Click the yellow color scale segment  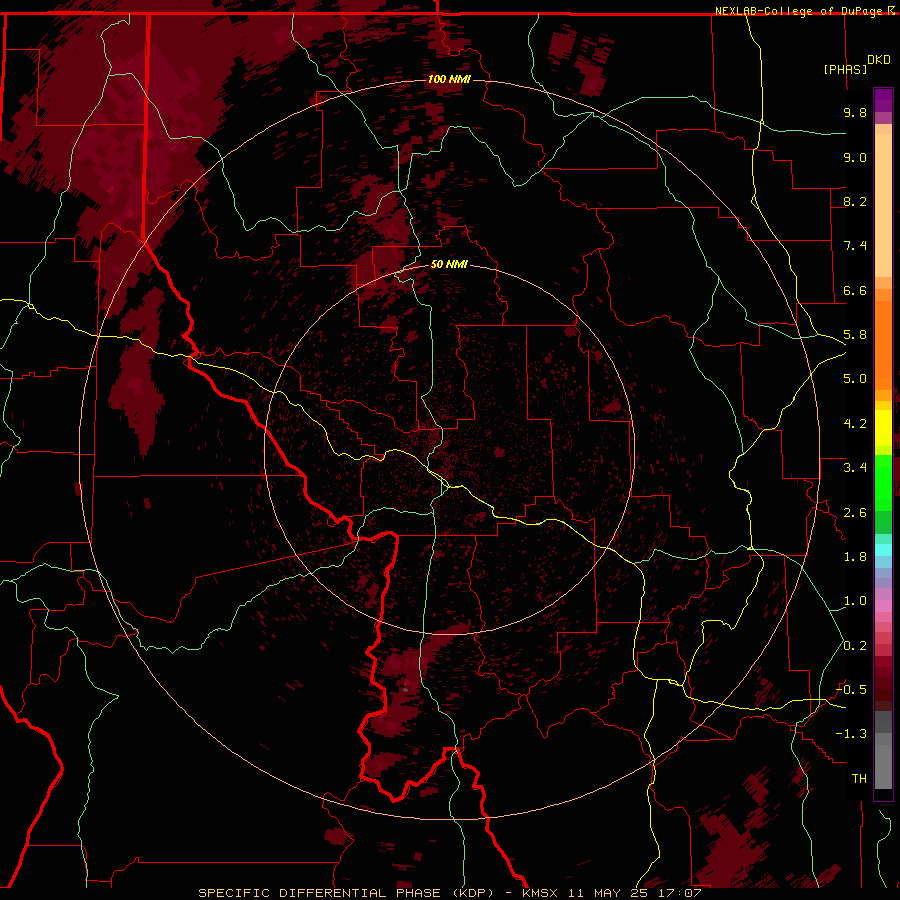pos(883,428)
